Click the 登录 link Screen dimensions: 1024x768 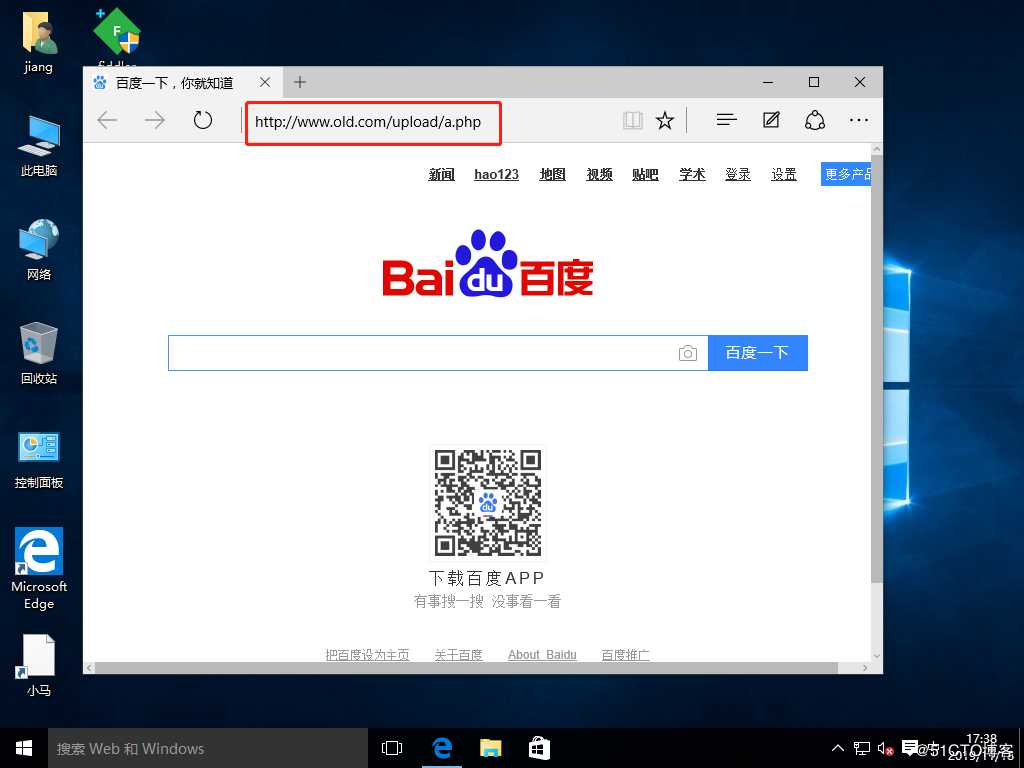[738, 174]
